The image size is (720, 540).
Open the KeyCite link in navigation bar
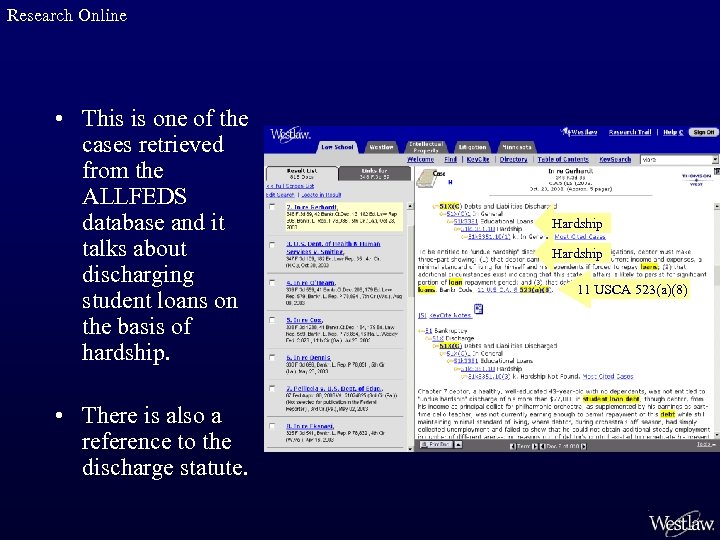[478, 159]
